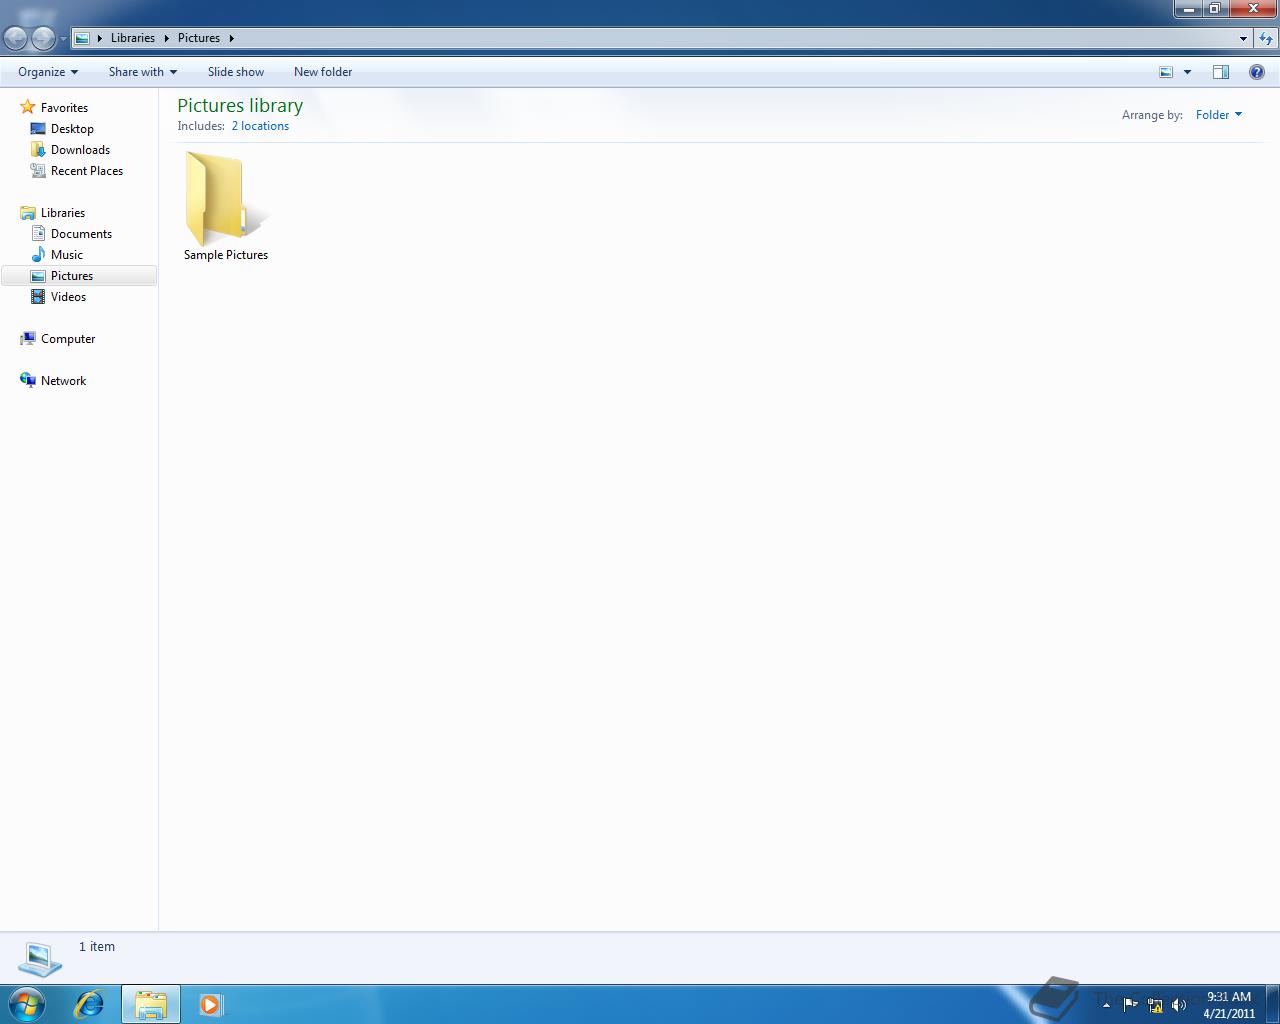1280x1024 pixels.
Task: Open the address bar history dropdown
Action: coord(1243,38)
